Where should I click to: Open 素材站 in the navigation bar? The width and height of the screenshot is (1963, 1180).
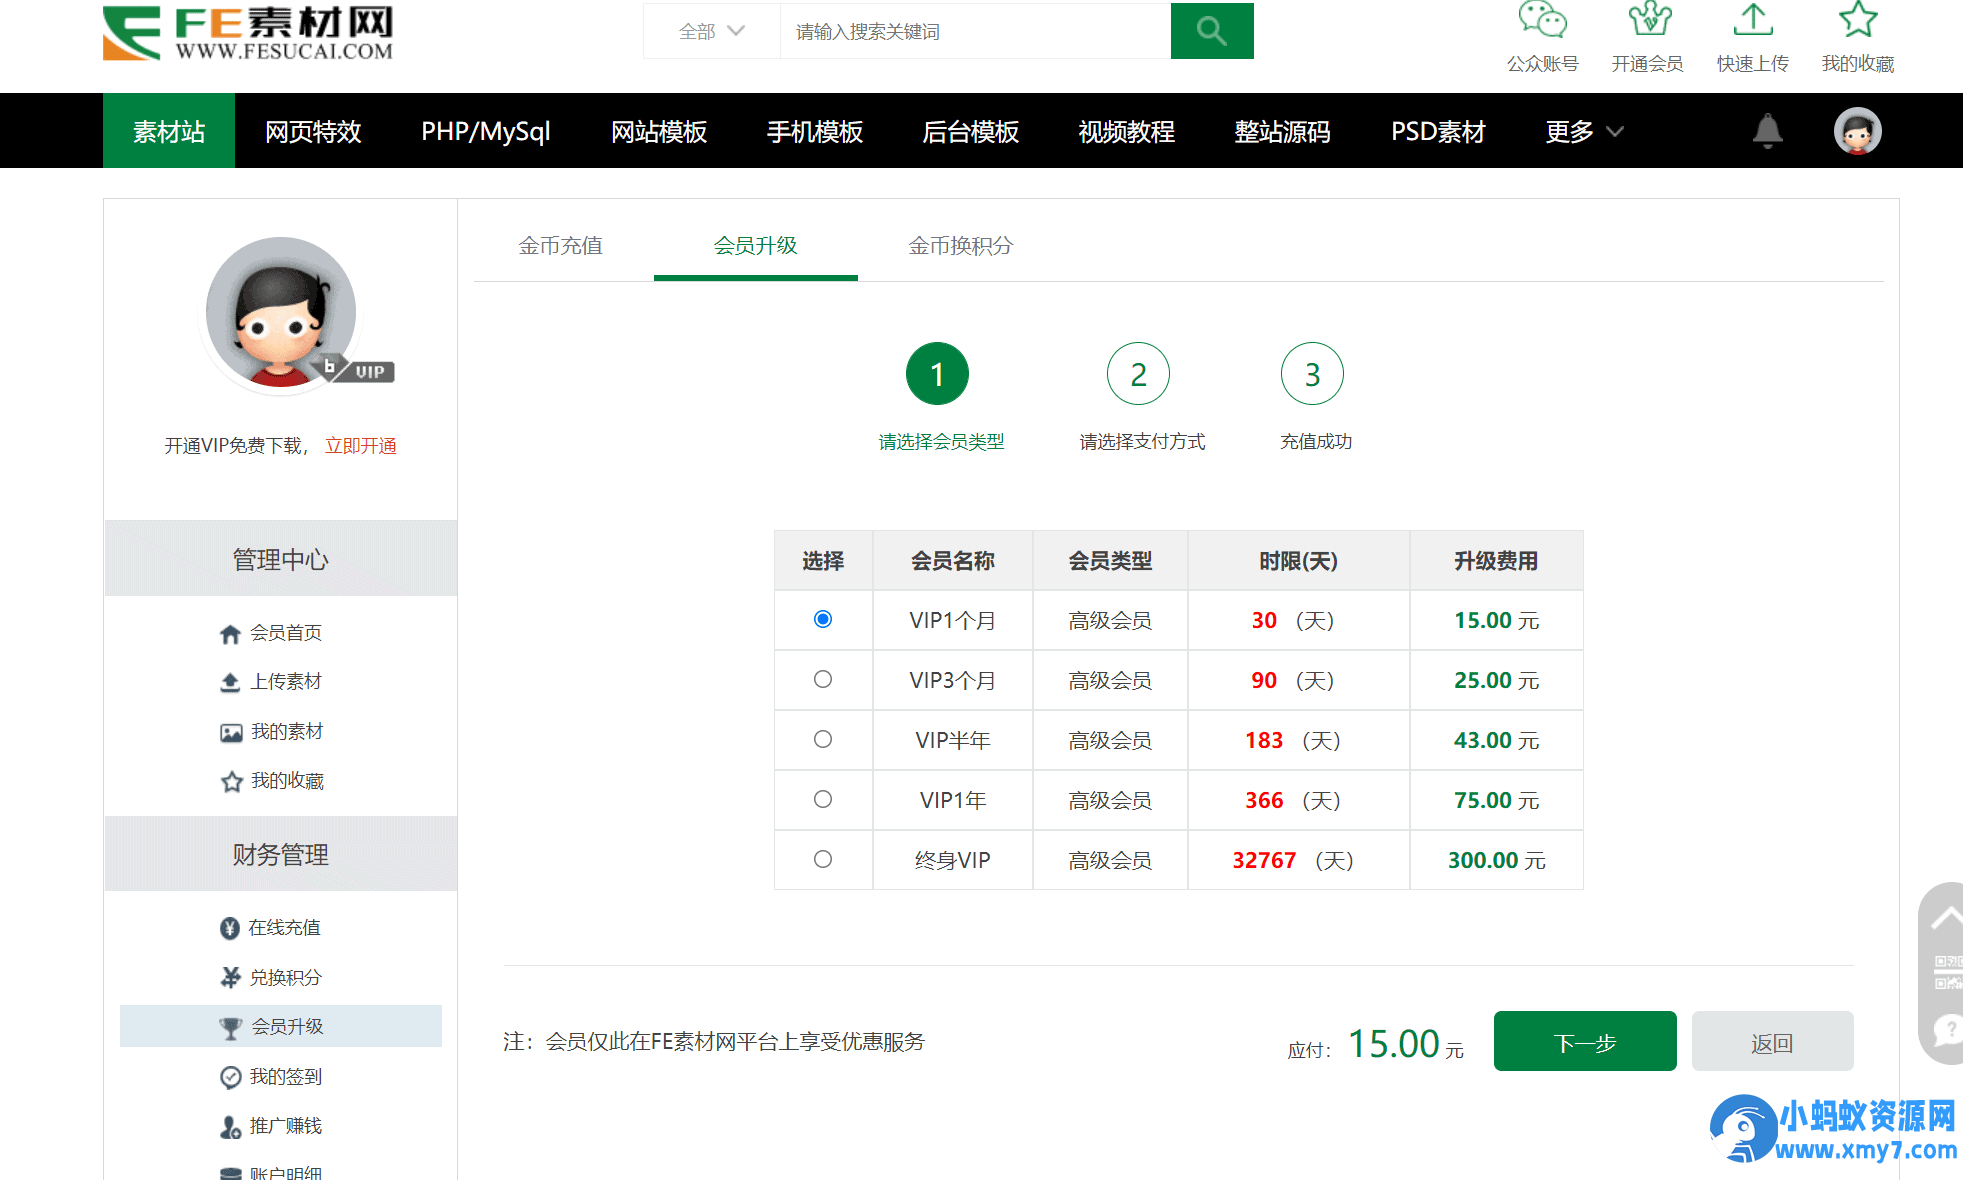pos(169,131)
